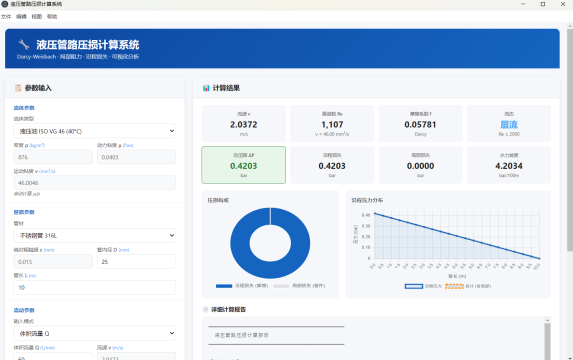Click the pipe length field showing 10
This screenshot has width=573, height=360.
point(95,287)
